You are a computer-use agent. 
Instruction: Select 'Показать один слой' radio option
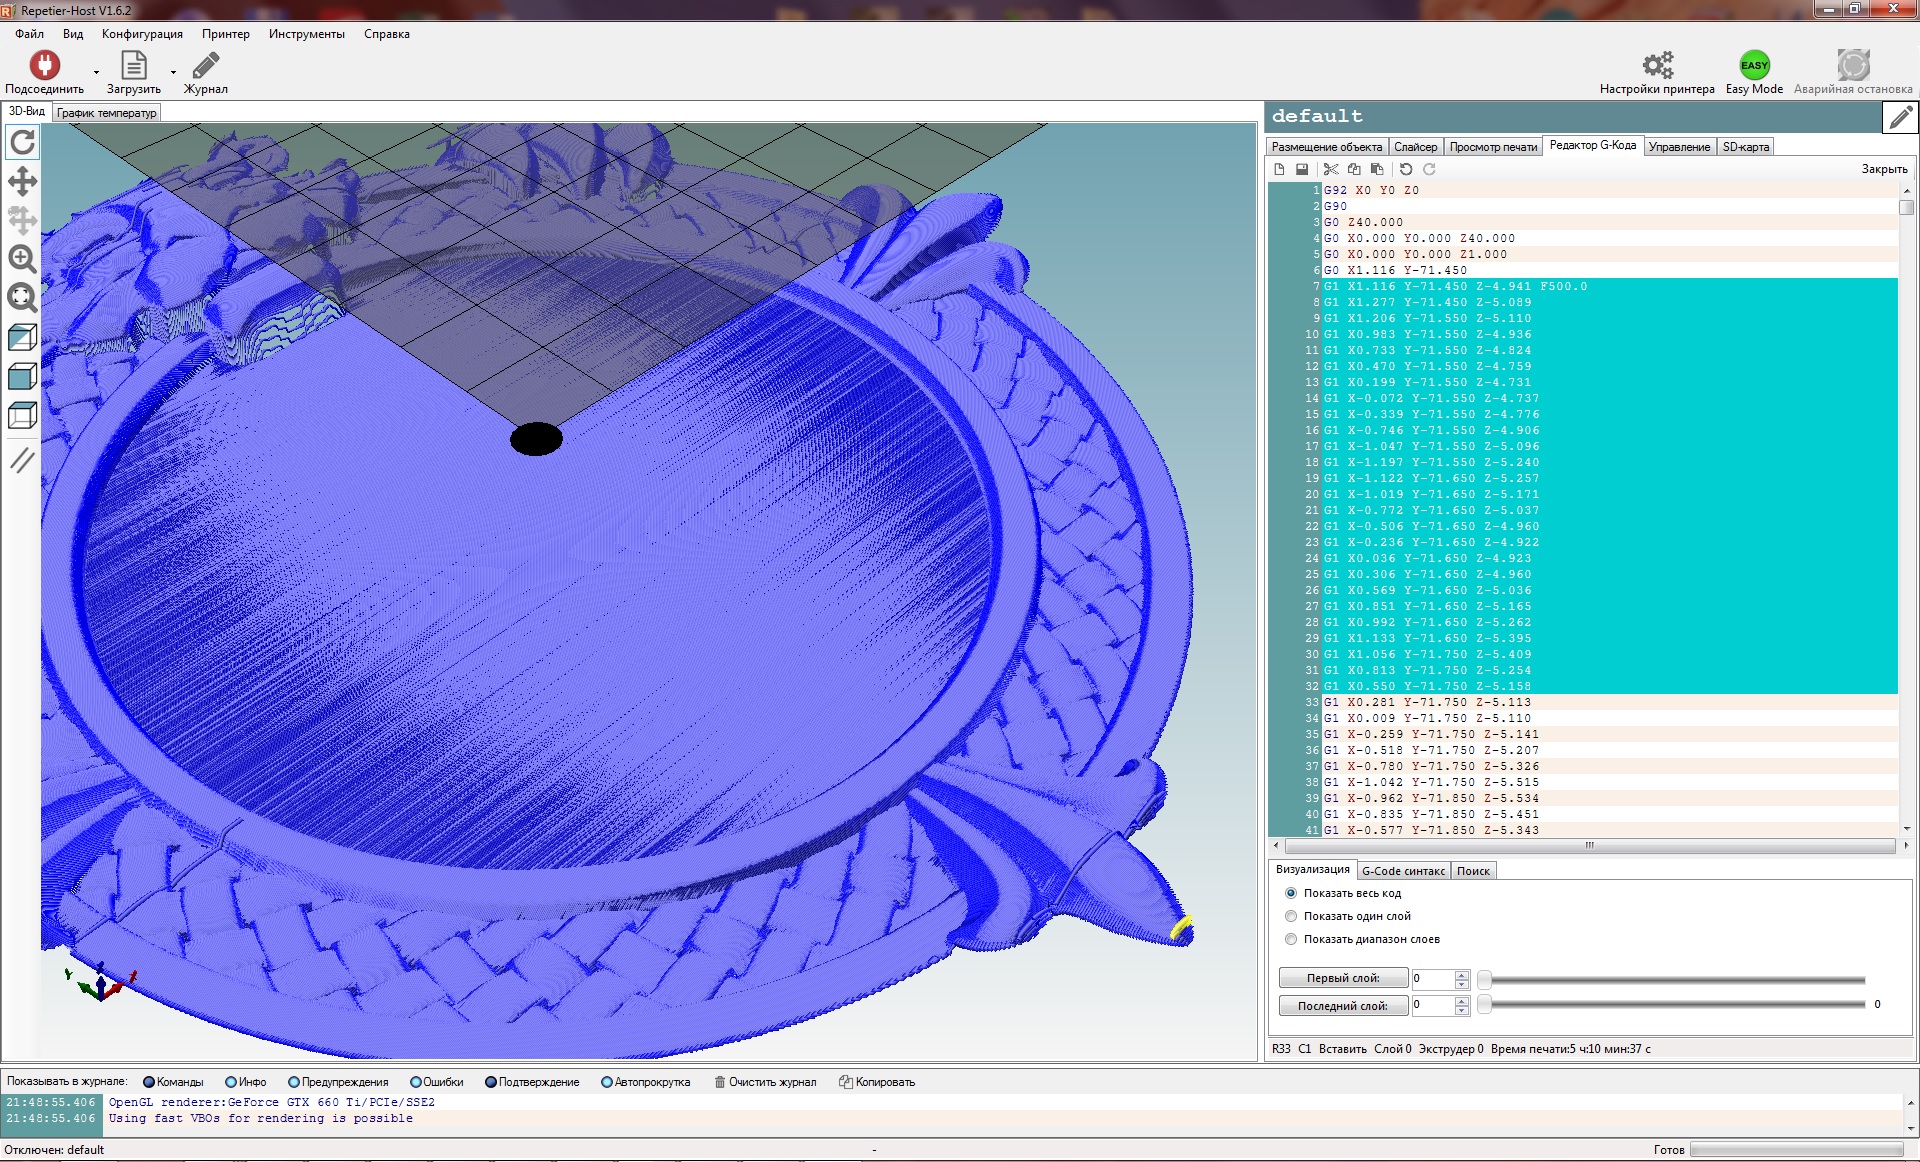[1291, 916]
